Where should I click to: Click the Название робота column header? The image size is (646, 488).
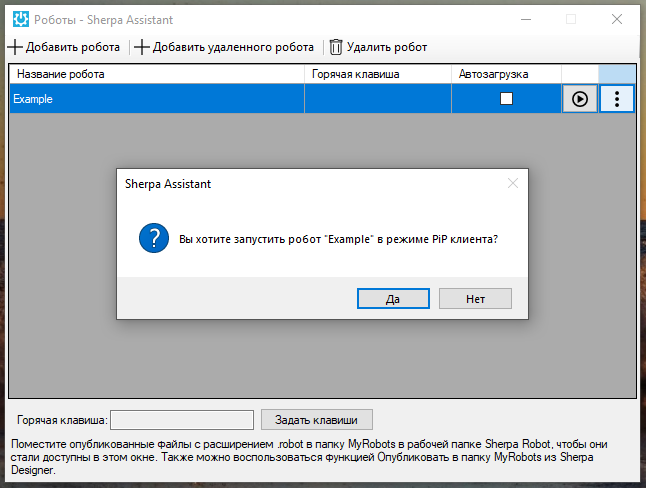157,74
